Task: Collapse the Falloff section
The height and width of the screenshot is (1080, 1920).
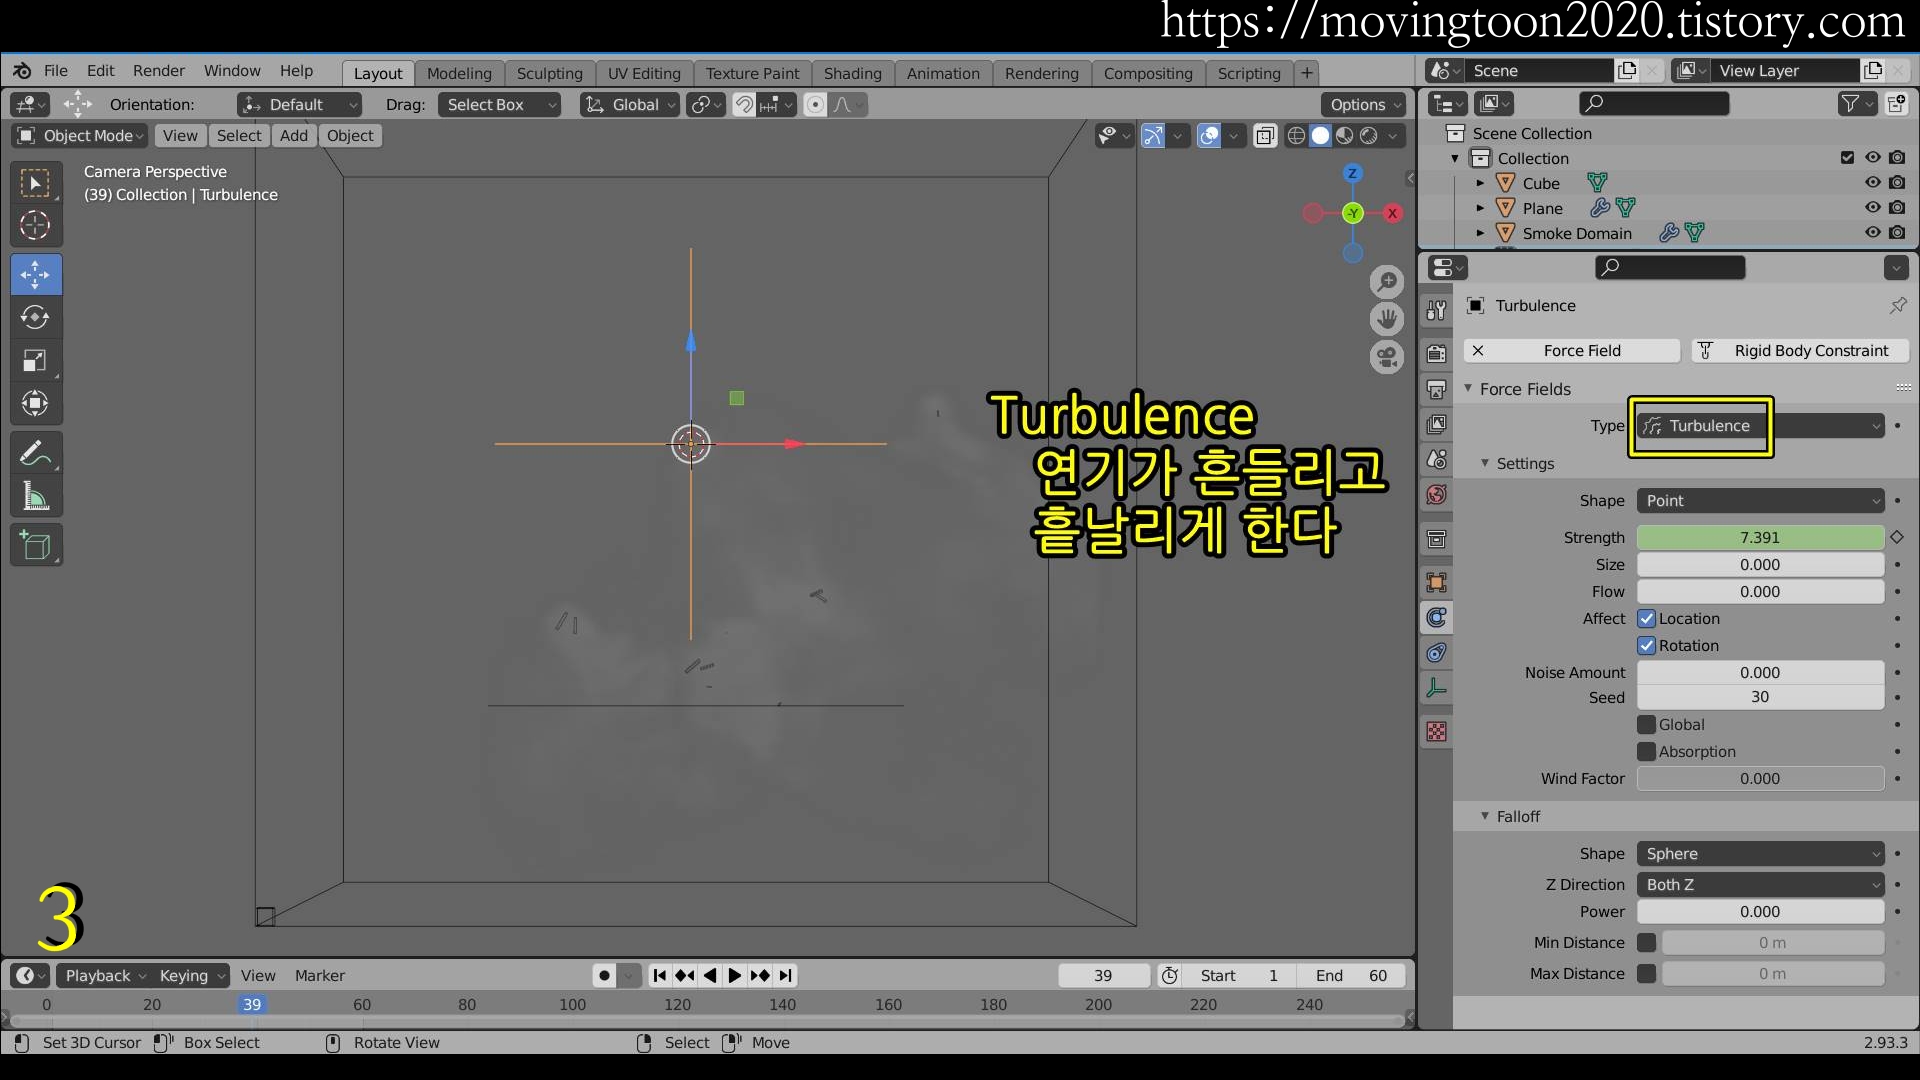Action: point(1485,817)
